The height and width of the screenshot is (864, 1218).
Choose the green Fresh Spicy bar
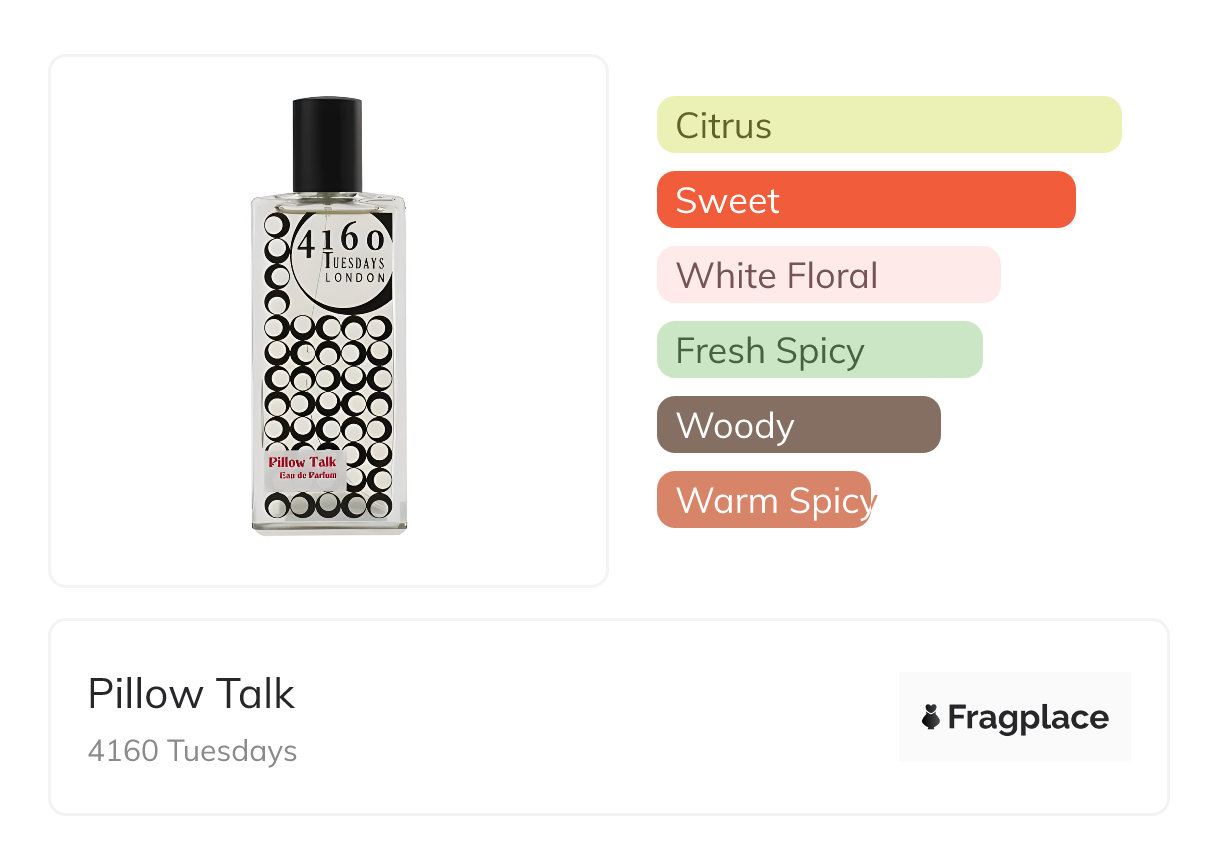(x=819, y=350)
